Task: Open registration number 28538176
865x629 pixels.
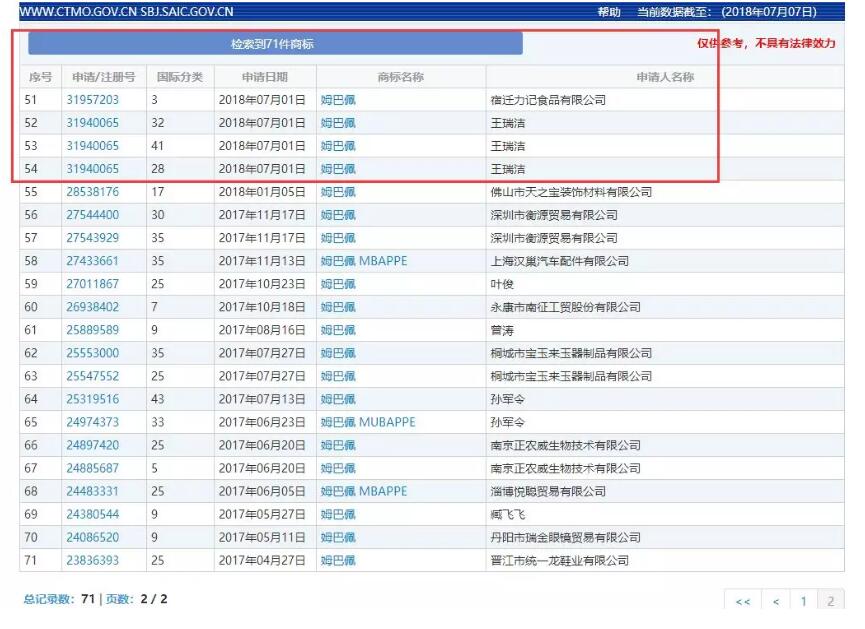Action: pos(93,192)
